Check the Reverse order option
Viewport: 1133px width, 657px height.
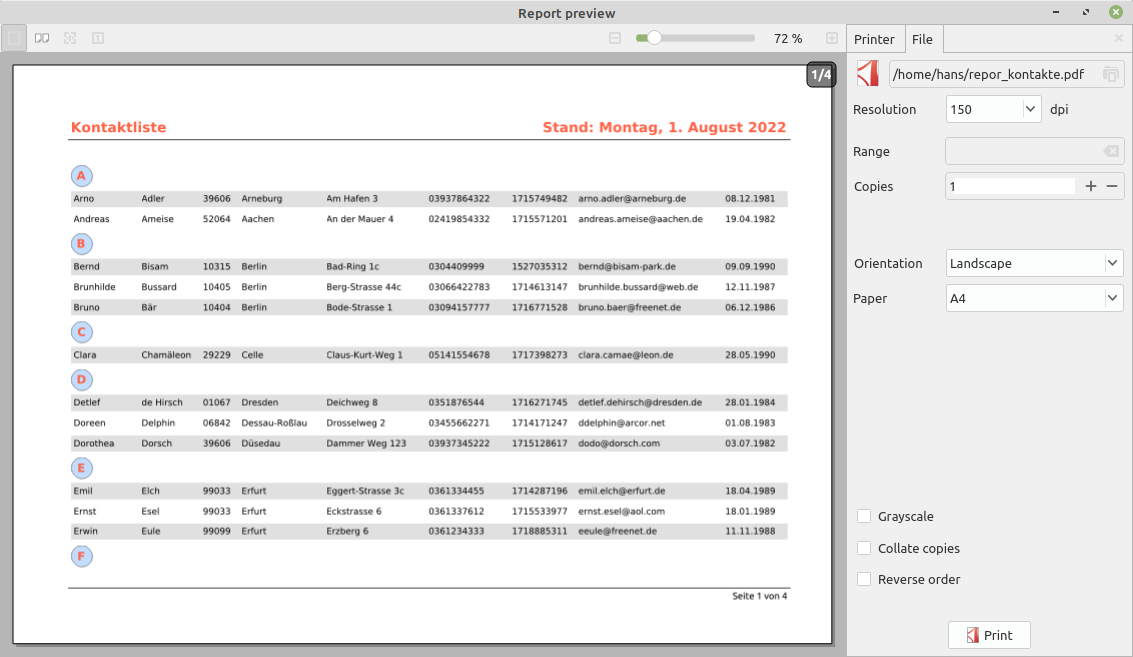click(x=864, y=580)
